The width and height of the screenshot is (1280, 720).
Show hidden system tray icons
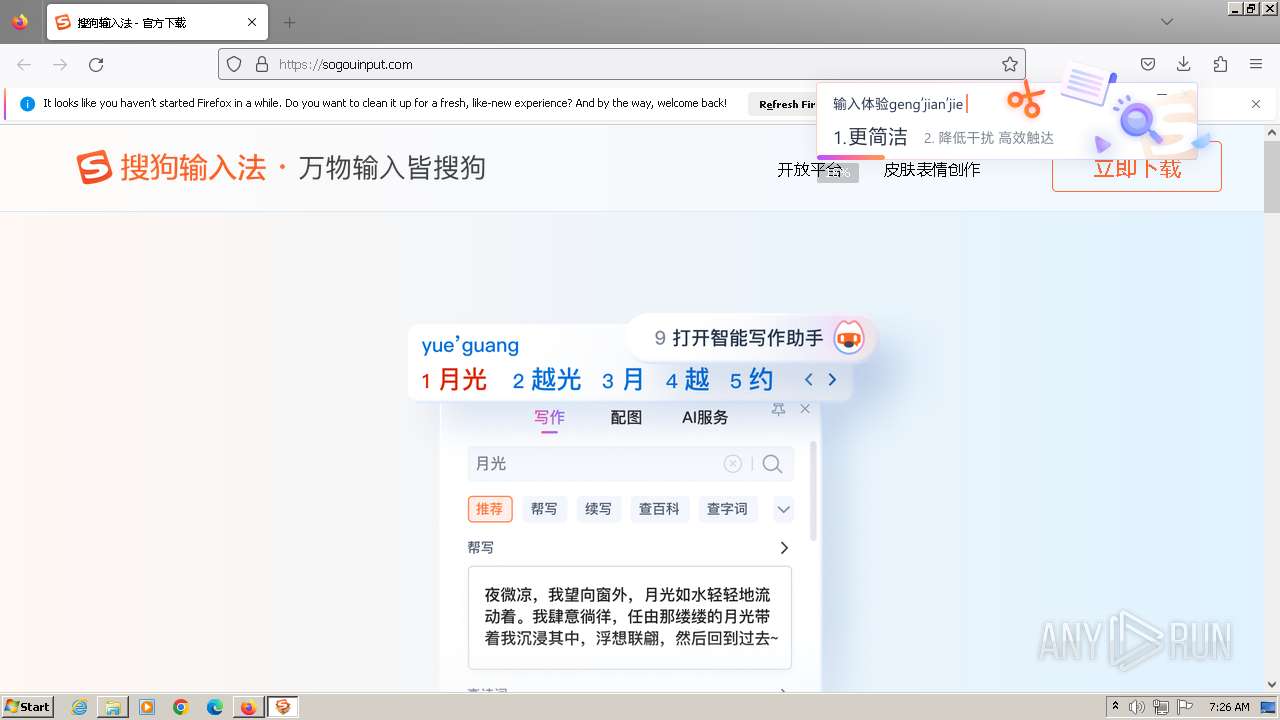(1115, 707)
